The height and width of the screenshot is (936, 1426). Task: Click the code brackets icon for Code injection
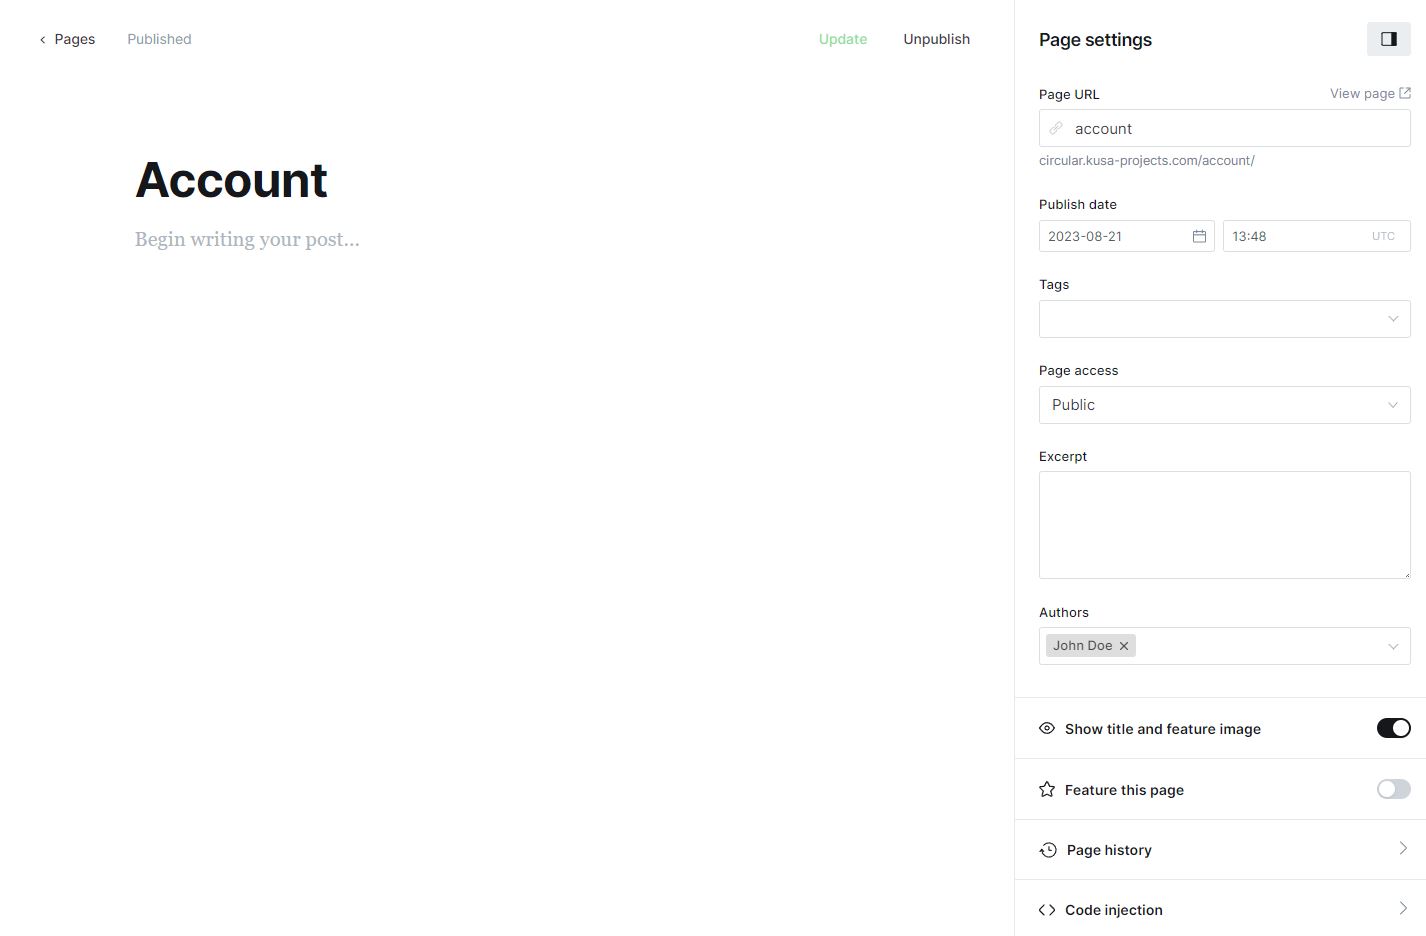pos(1047,910)
